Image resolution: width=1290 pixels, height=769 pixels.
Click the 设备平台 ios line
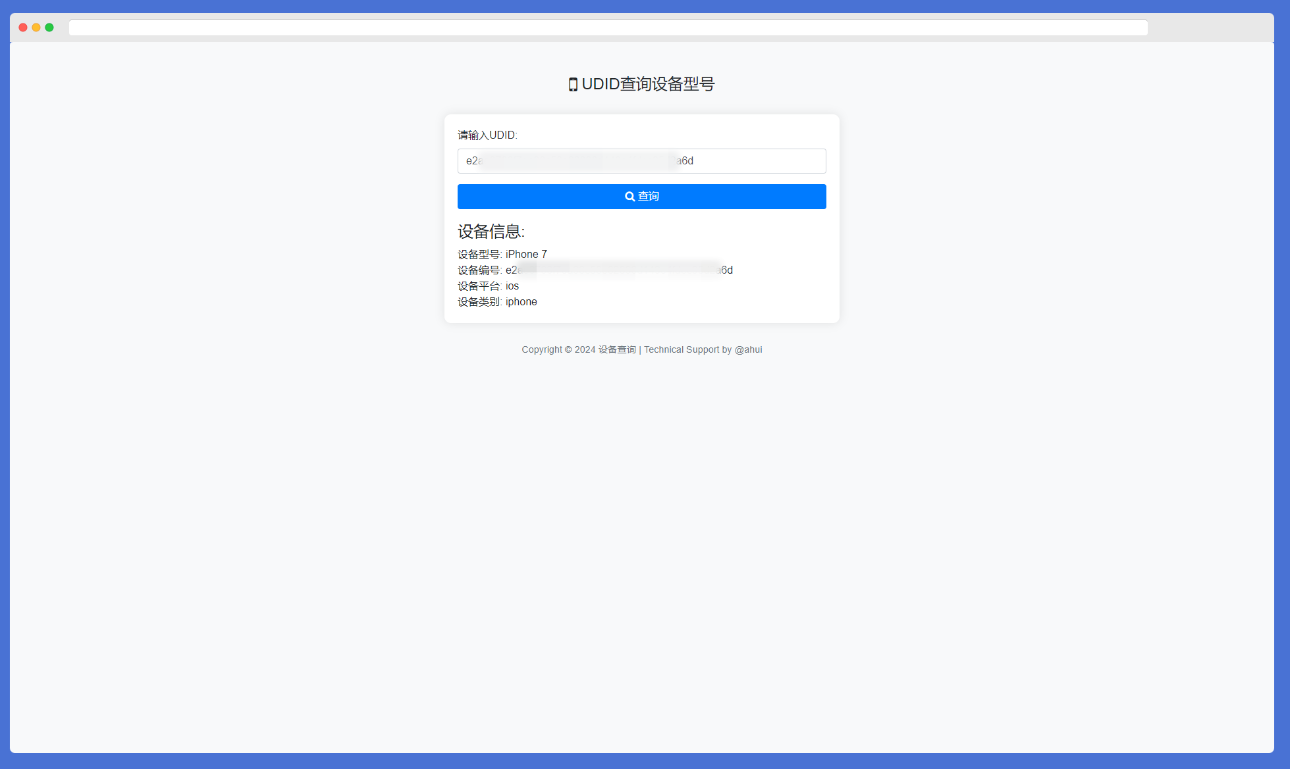pos(487,285)
